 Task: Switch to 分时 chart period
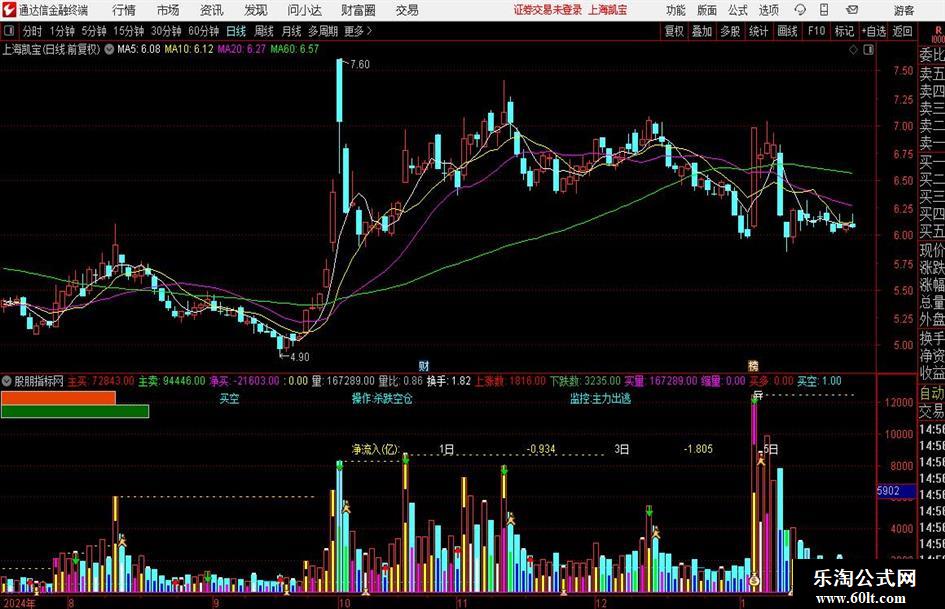(33, 31)
